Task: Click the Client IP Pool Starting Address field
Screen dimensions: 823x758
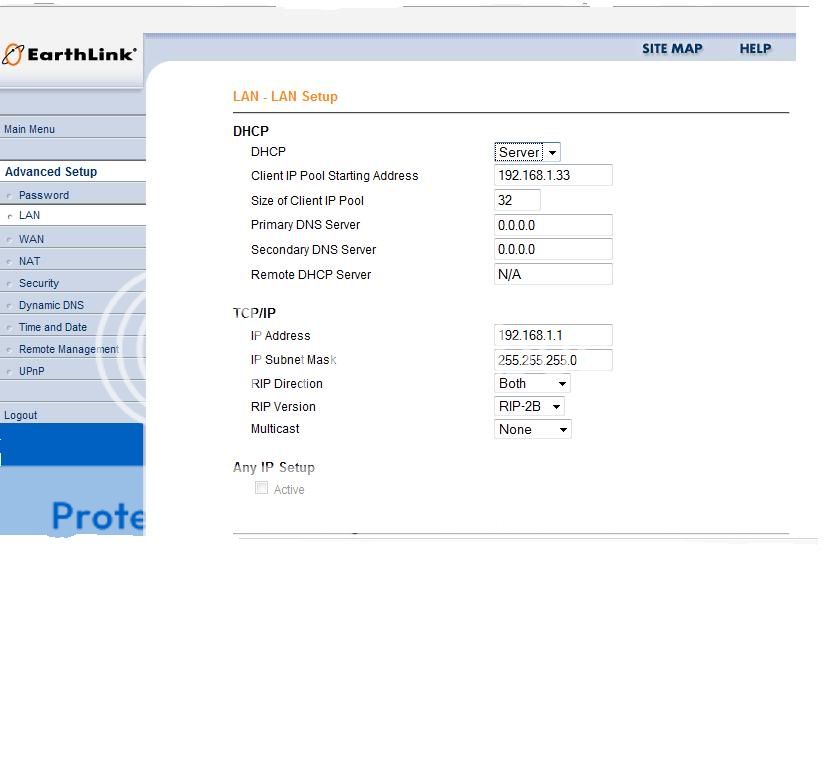Action: 553,176
